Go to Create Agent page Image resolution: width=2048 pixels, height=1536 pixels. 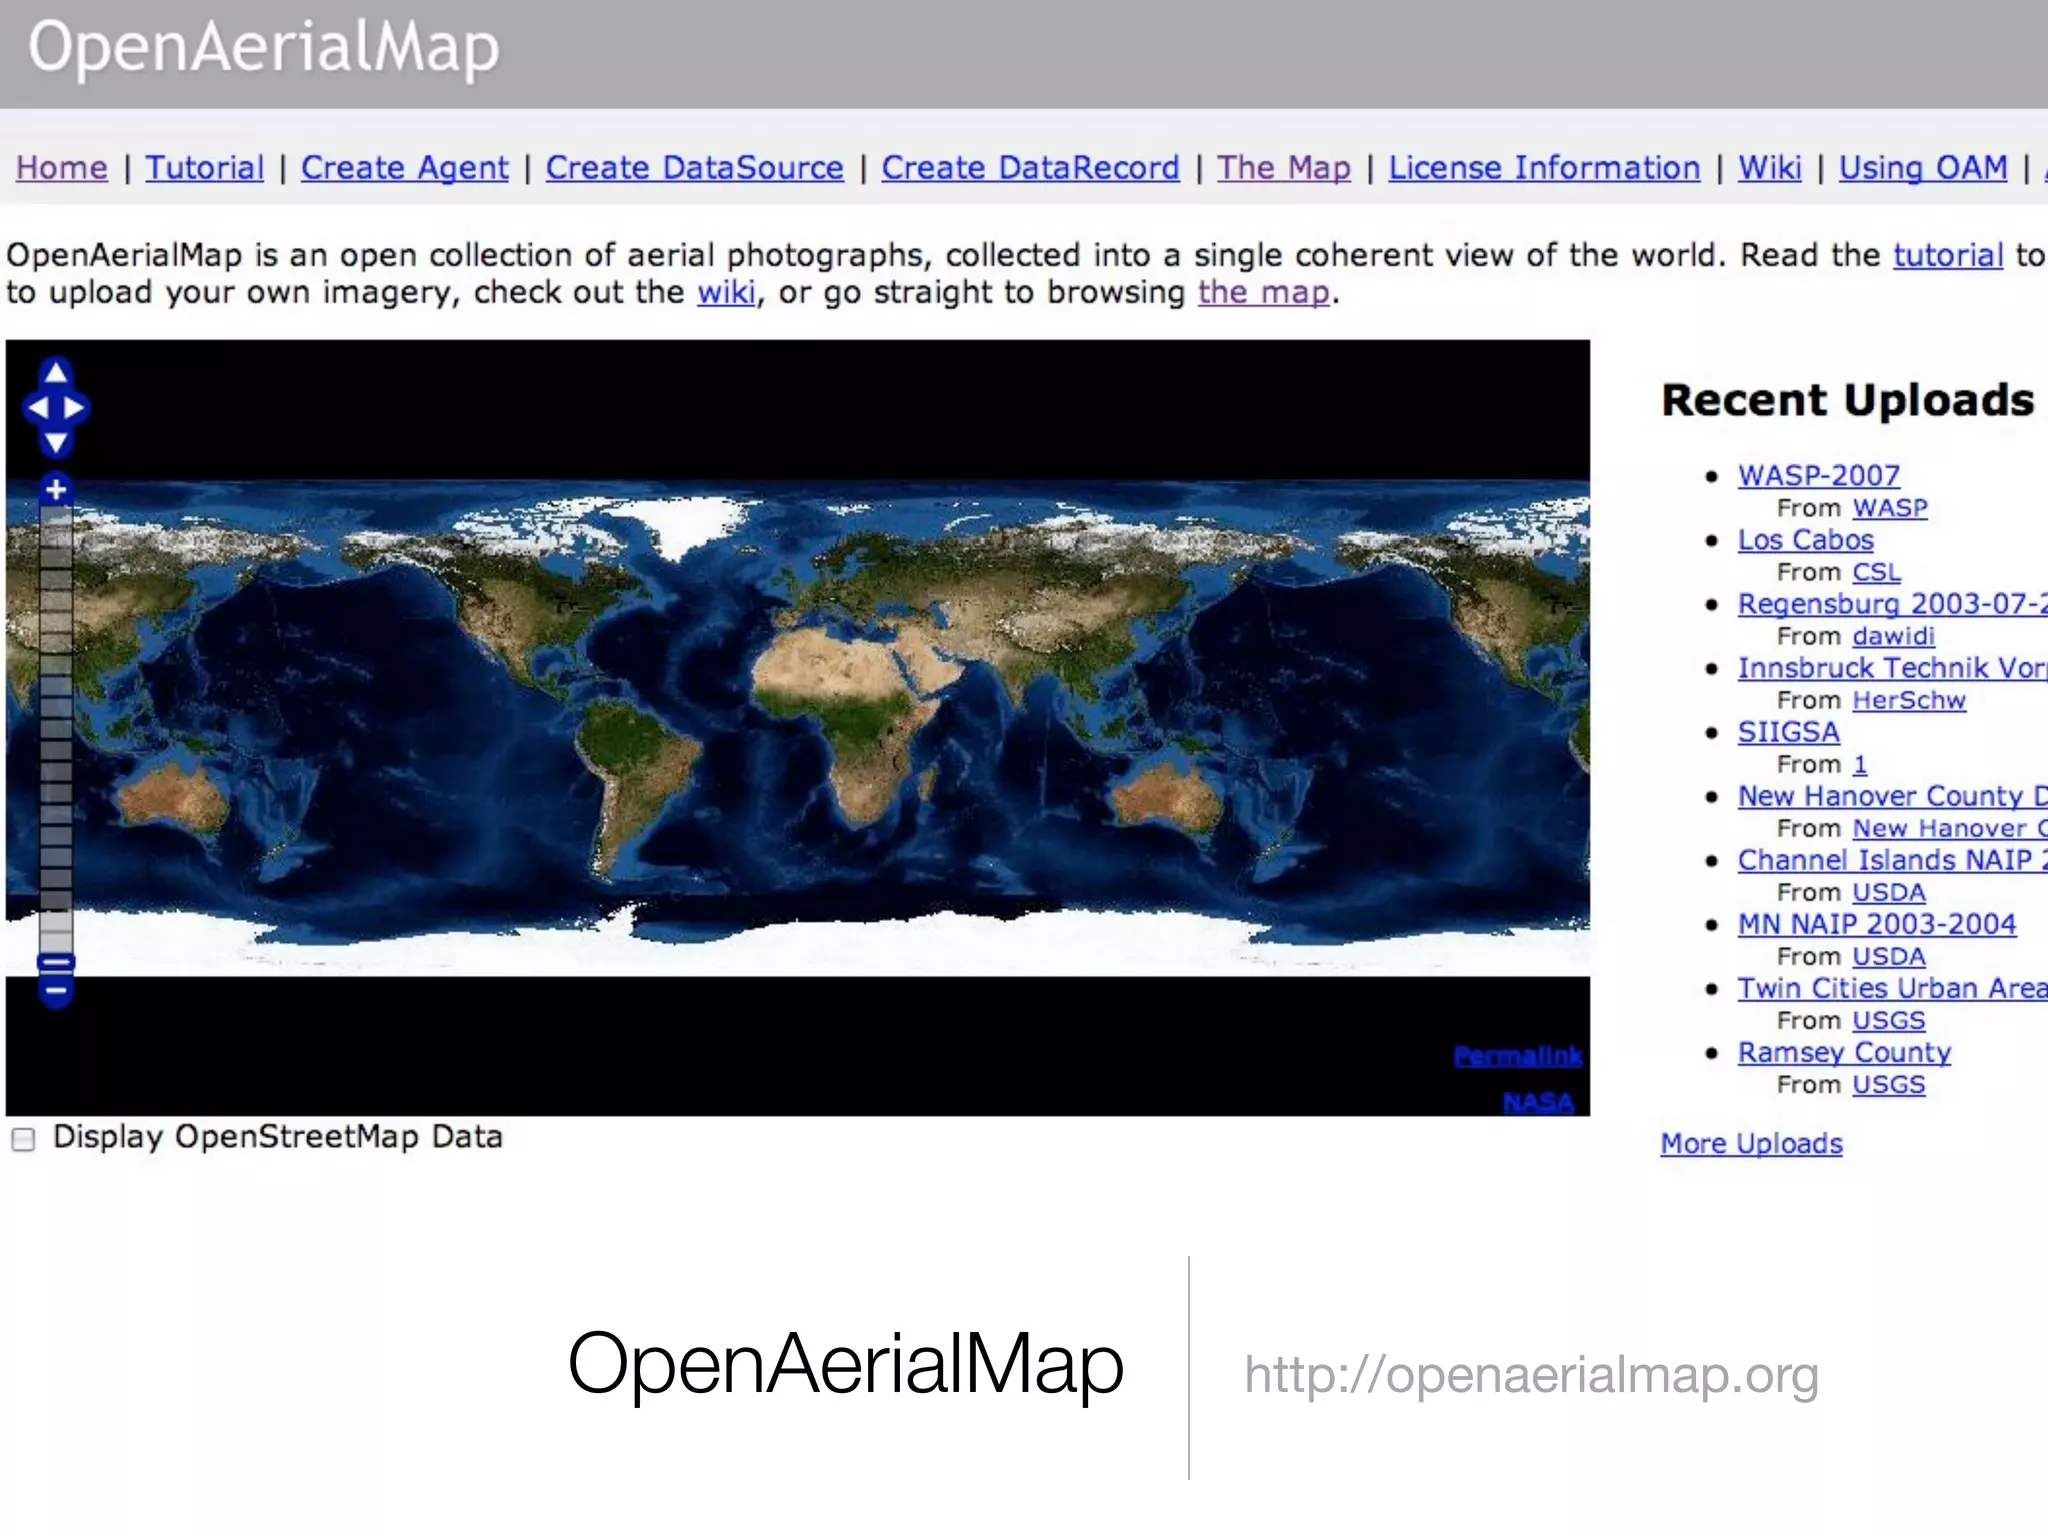click(404, 167)
